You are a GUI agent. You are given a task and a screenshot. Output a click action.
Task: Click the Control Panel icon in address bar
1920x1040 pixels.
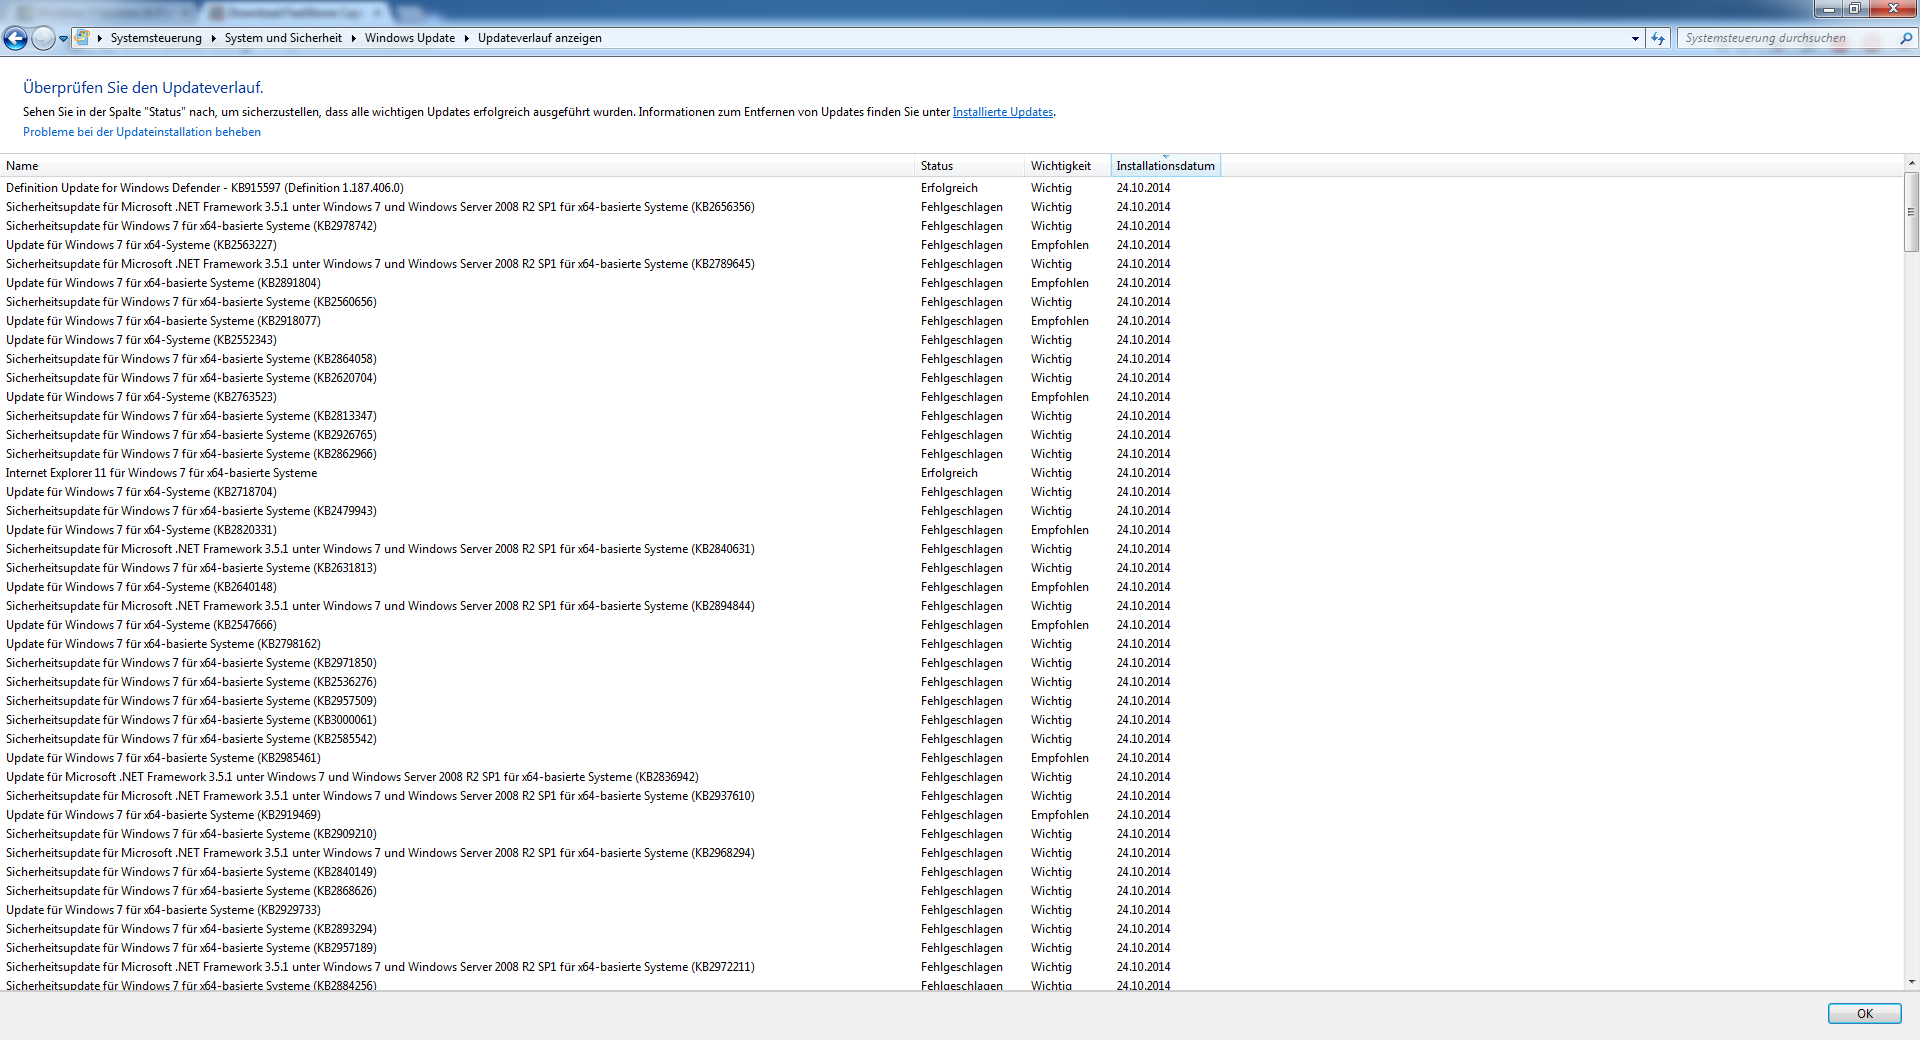(x=83, y=38)
